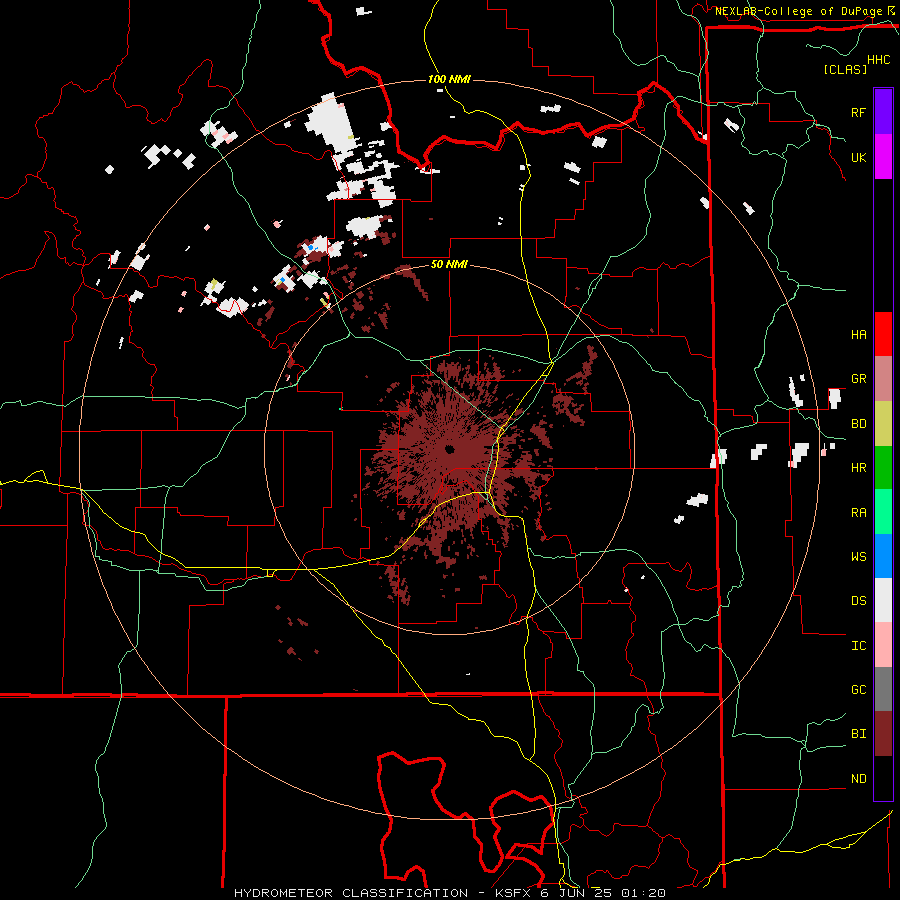
Task: Select the BD yellow legend block
Action: [883, 423]
